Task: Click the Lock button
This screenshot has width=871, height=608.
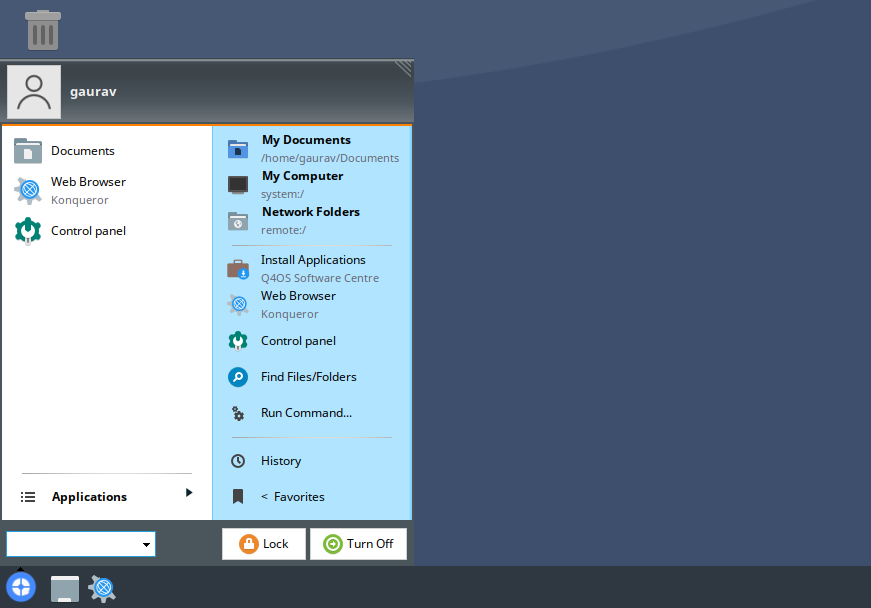Action: click(264, 544)
